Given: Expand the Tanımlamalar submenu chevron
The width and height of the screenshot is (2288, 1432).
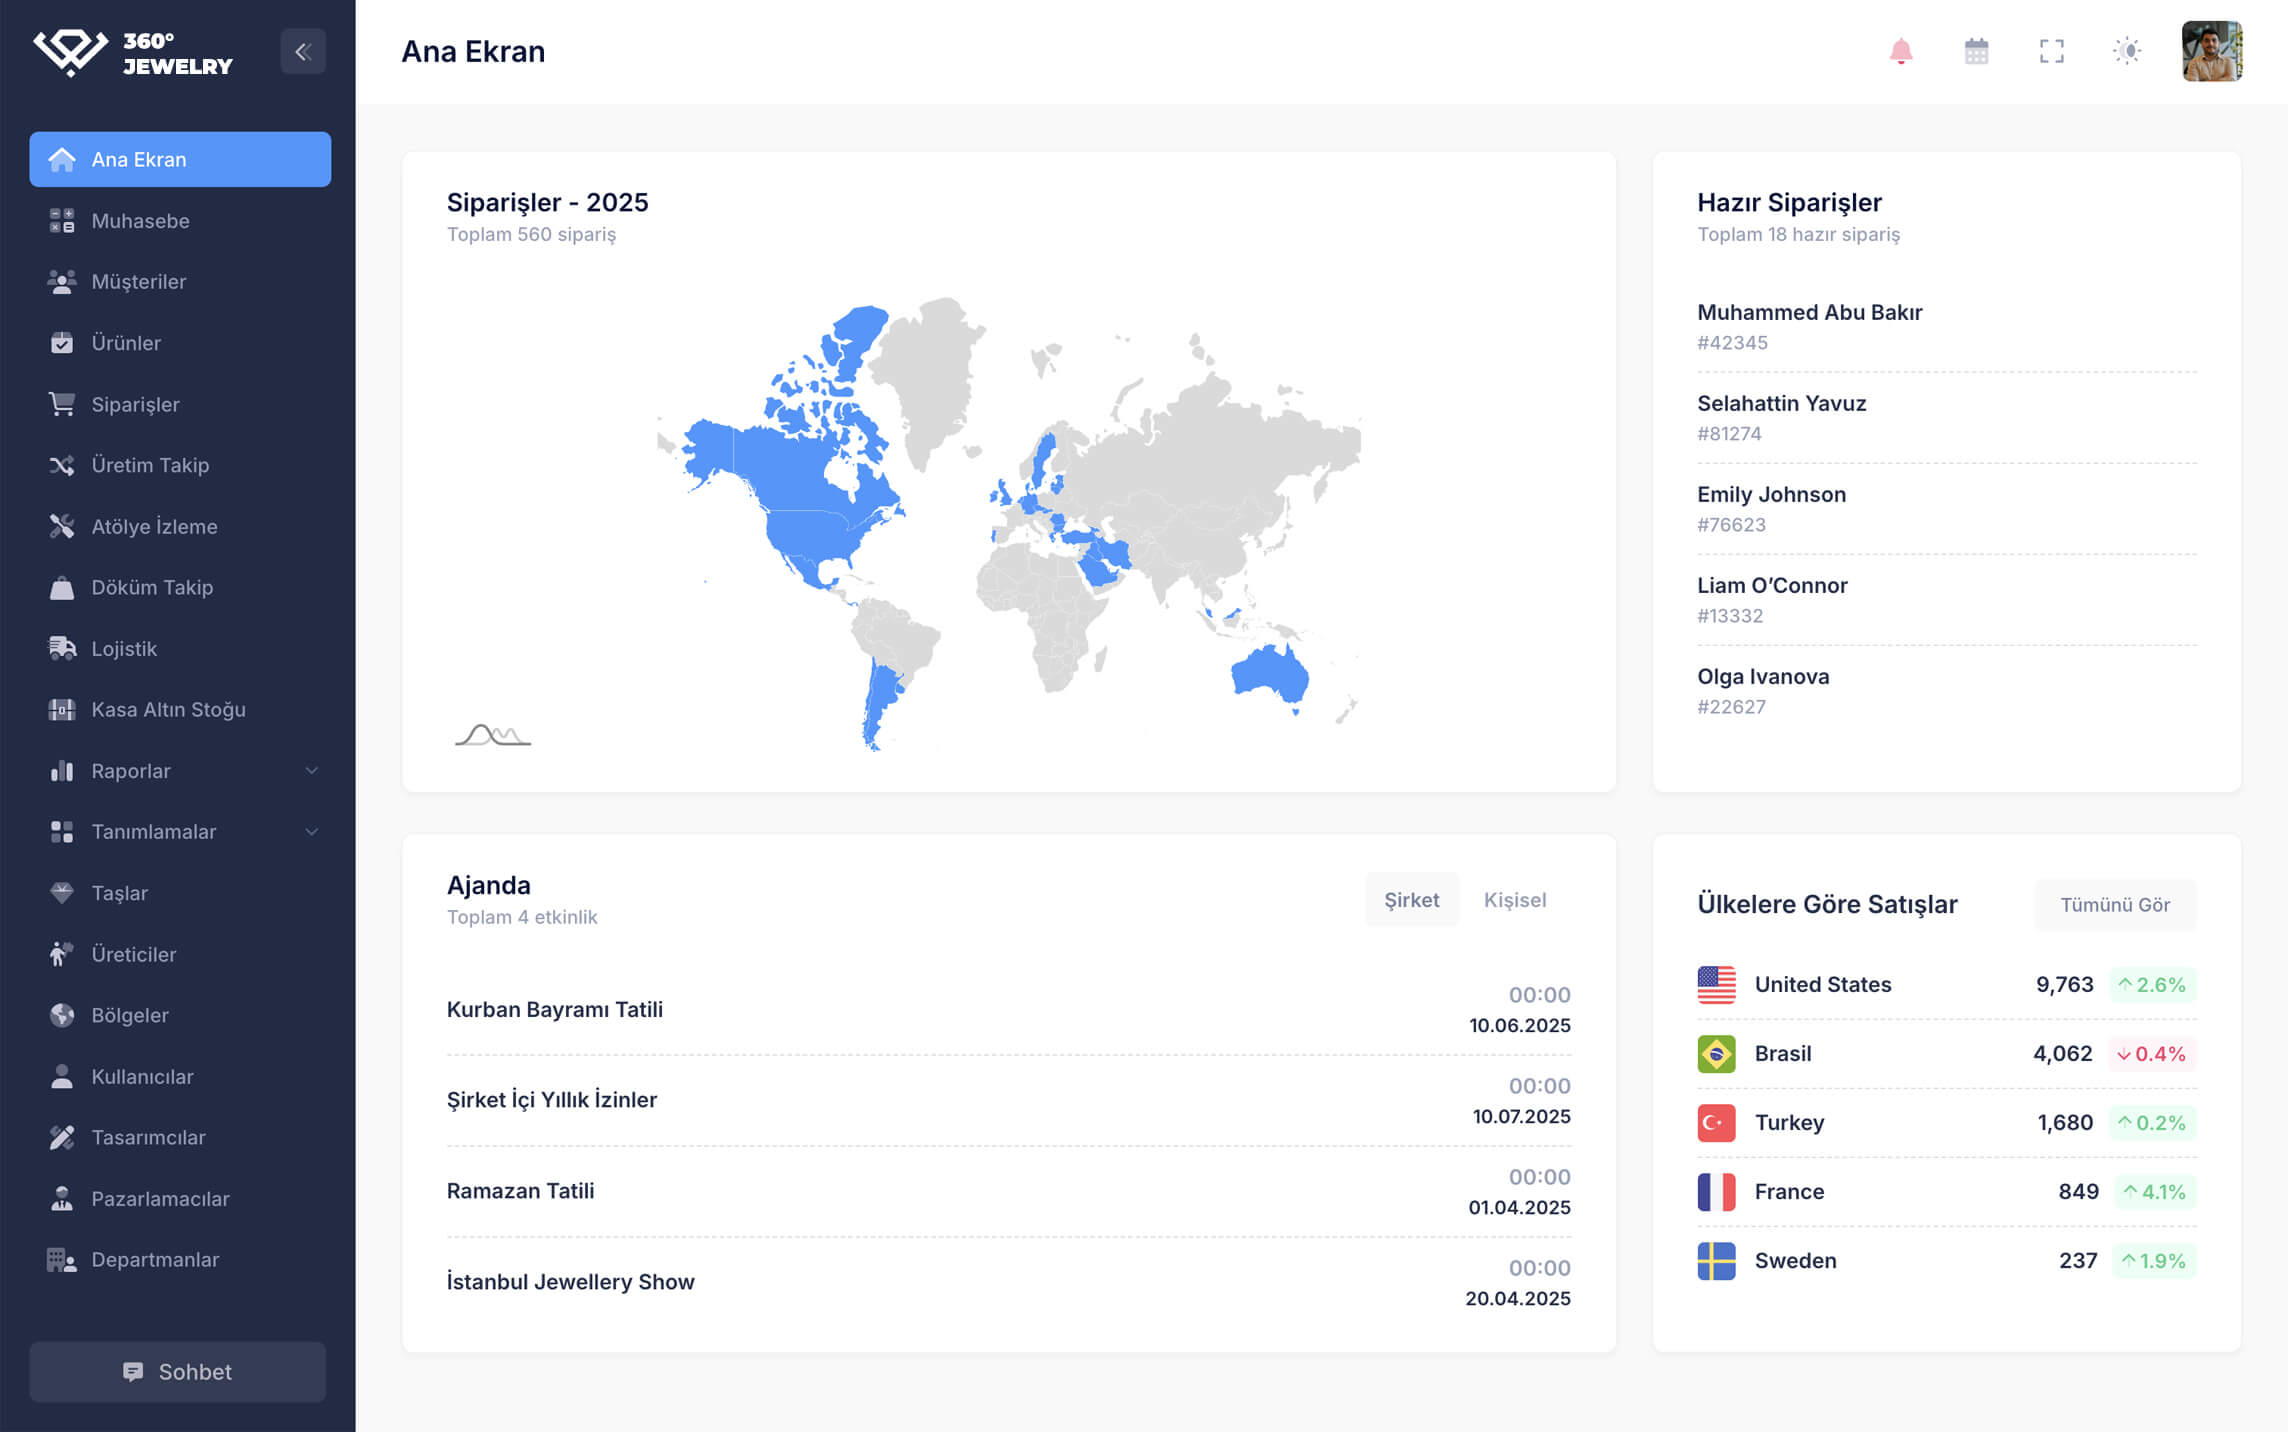Looking at the screenshot, I should coord(311,832).
